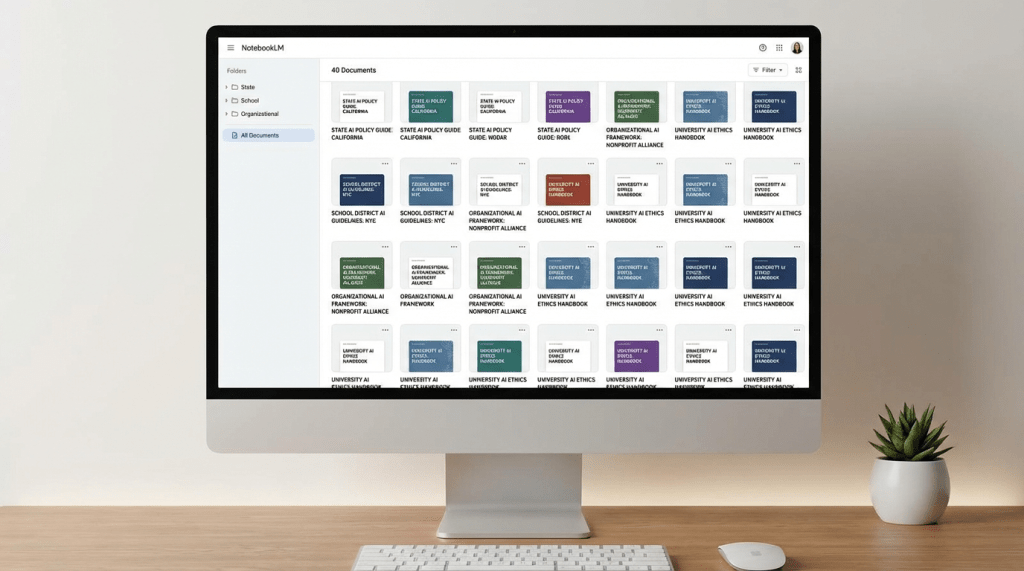Click the School folder icon

click(235, 100)
